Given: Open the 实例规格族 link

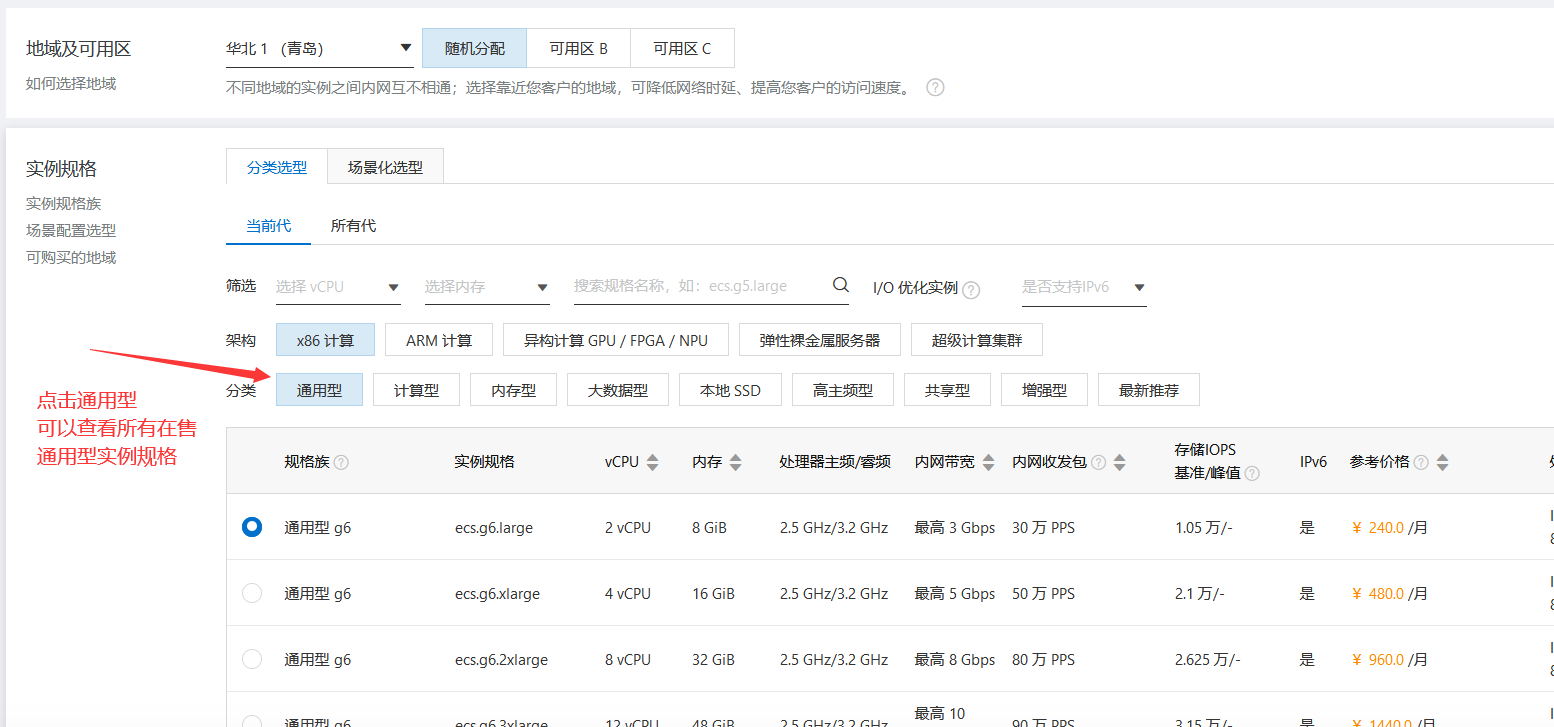Looking at the screenshot, I should click(x=63, y=203).
